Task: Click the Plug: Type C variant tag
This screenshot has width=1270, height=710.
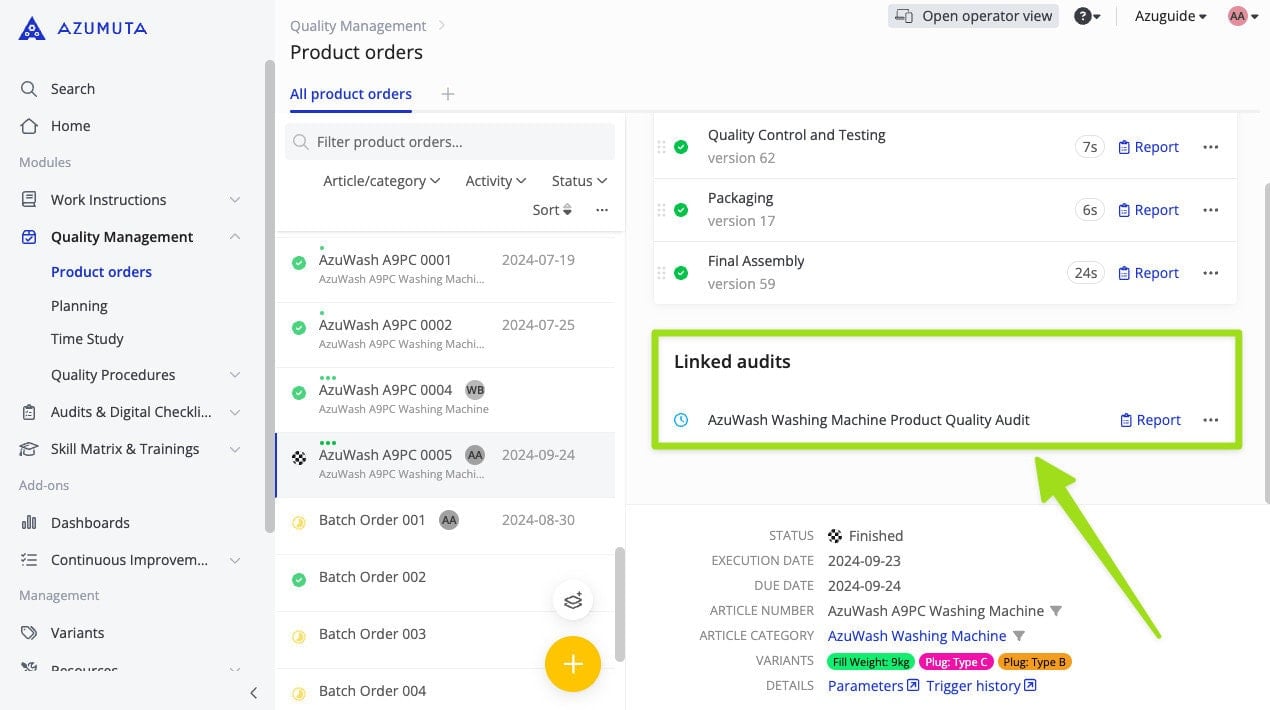Action: (956, 662)
